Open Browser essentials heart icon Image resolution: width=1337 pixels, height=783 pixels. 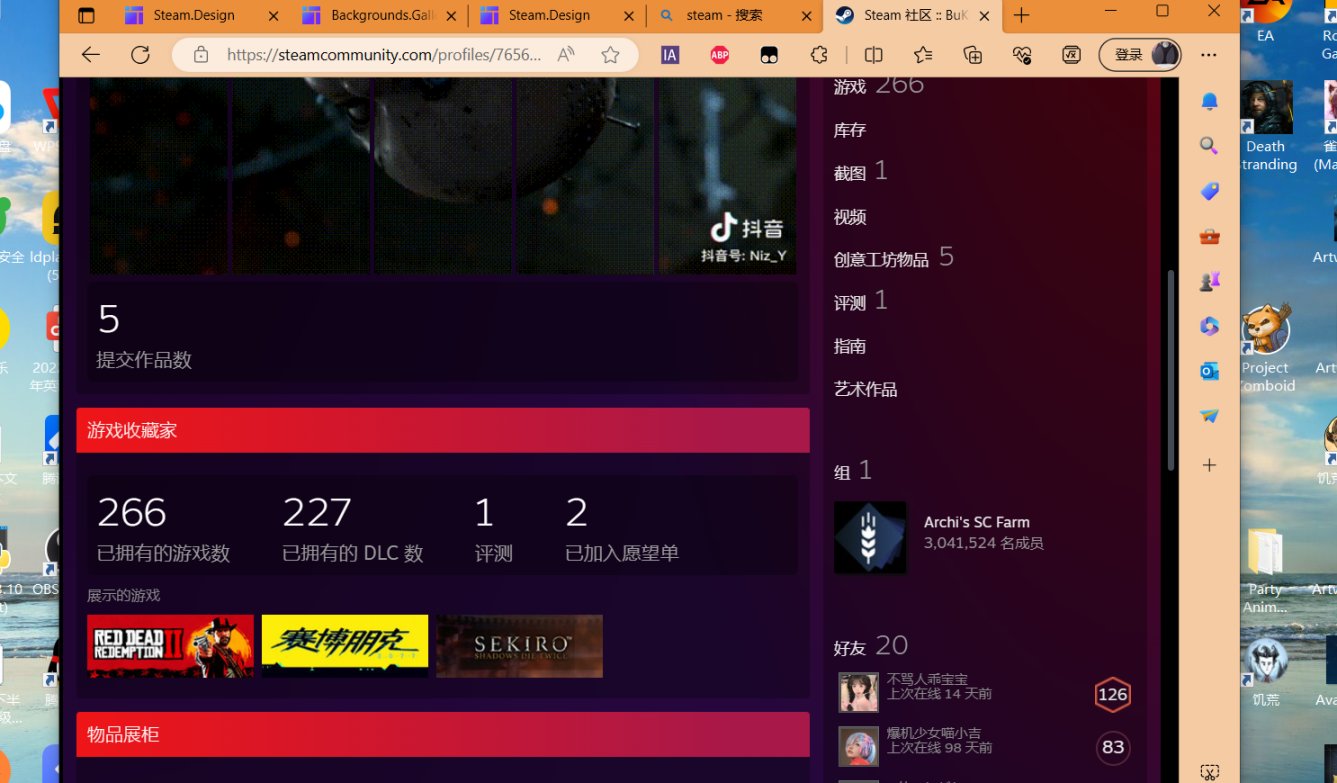click(1022, 55)
